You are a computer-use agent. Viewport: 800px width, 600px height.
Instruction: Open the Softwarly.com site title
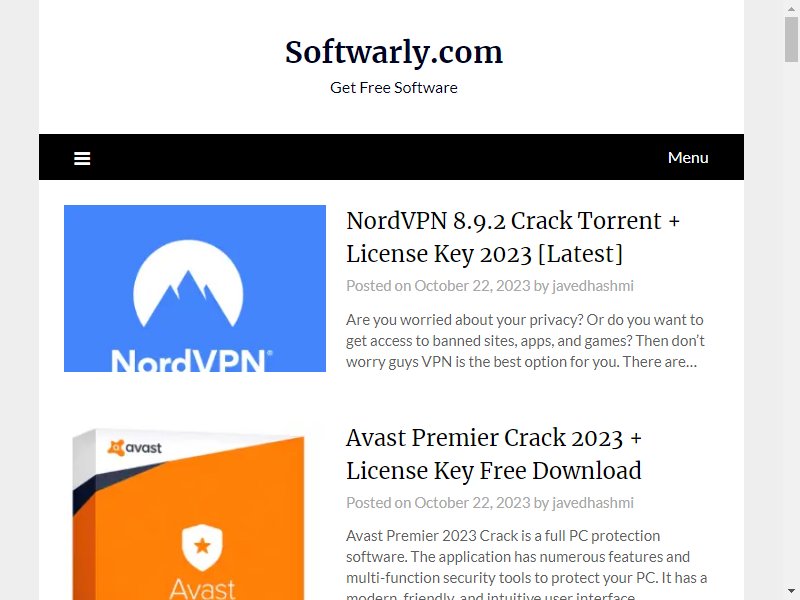tap(394, 53)
